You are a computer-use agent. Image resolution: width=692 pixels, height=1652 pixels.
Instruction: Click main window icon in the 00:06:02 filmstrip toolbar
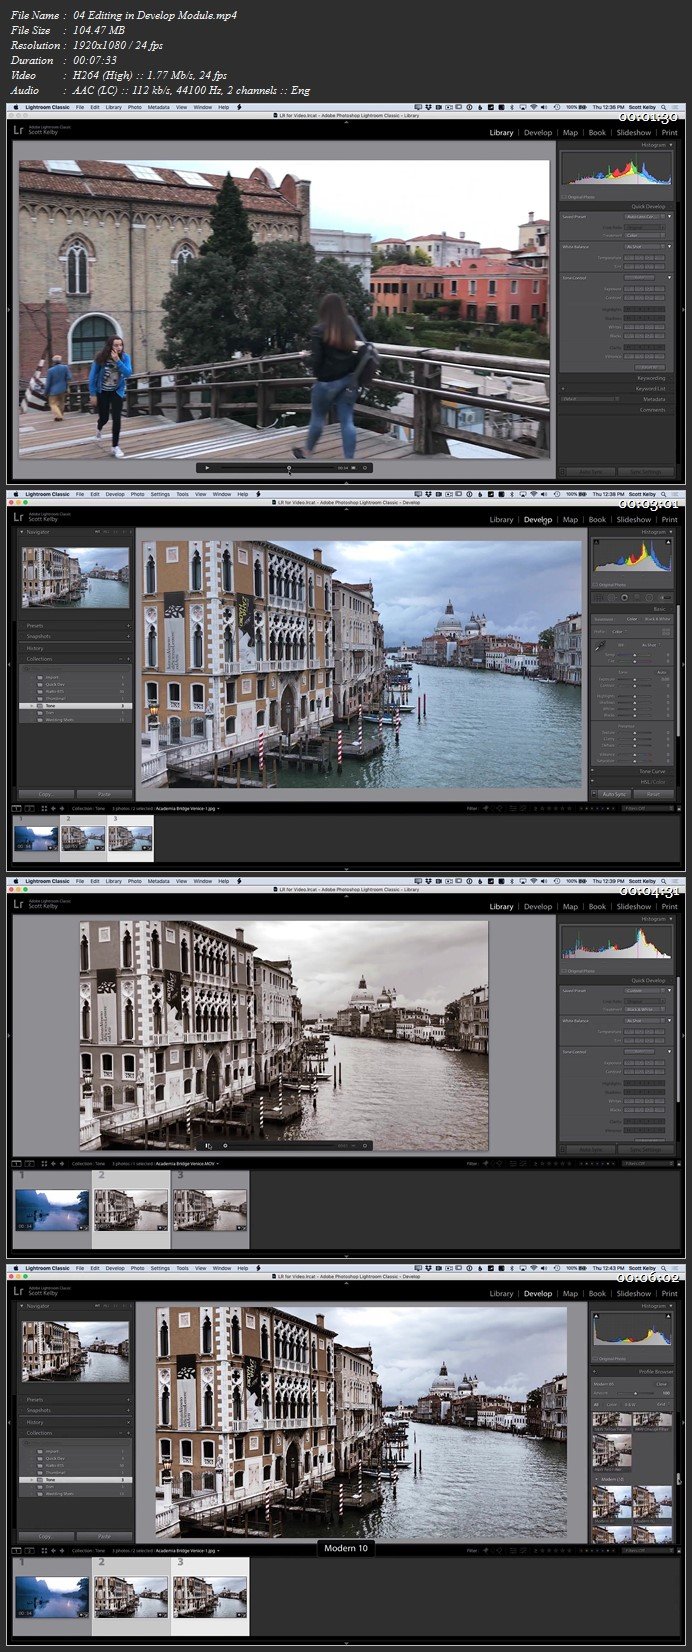[x=16, y=1550]
